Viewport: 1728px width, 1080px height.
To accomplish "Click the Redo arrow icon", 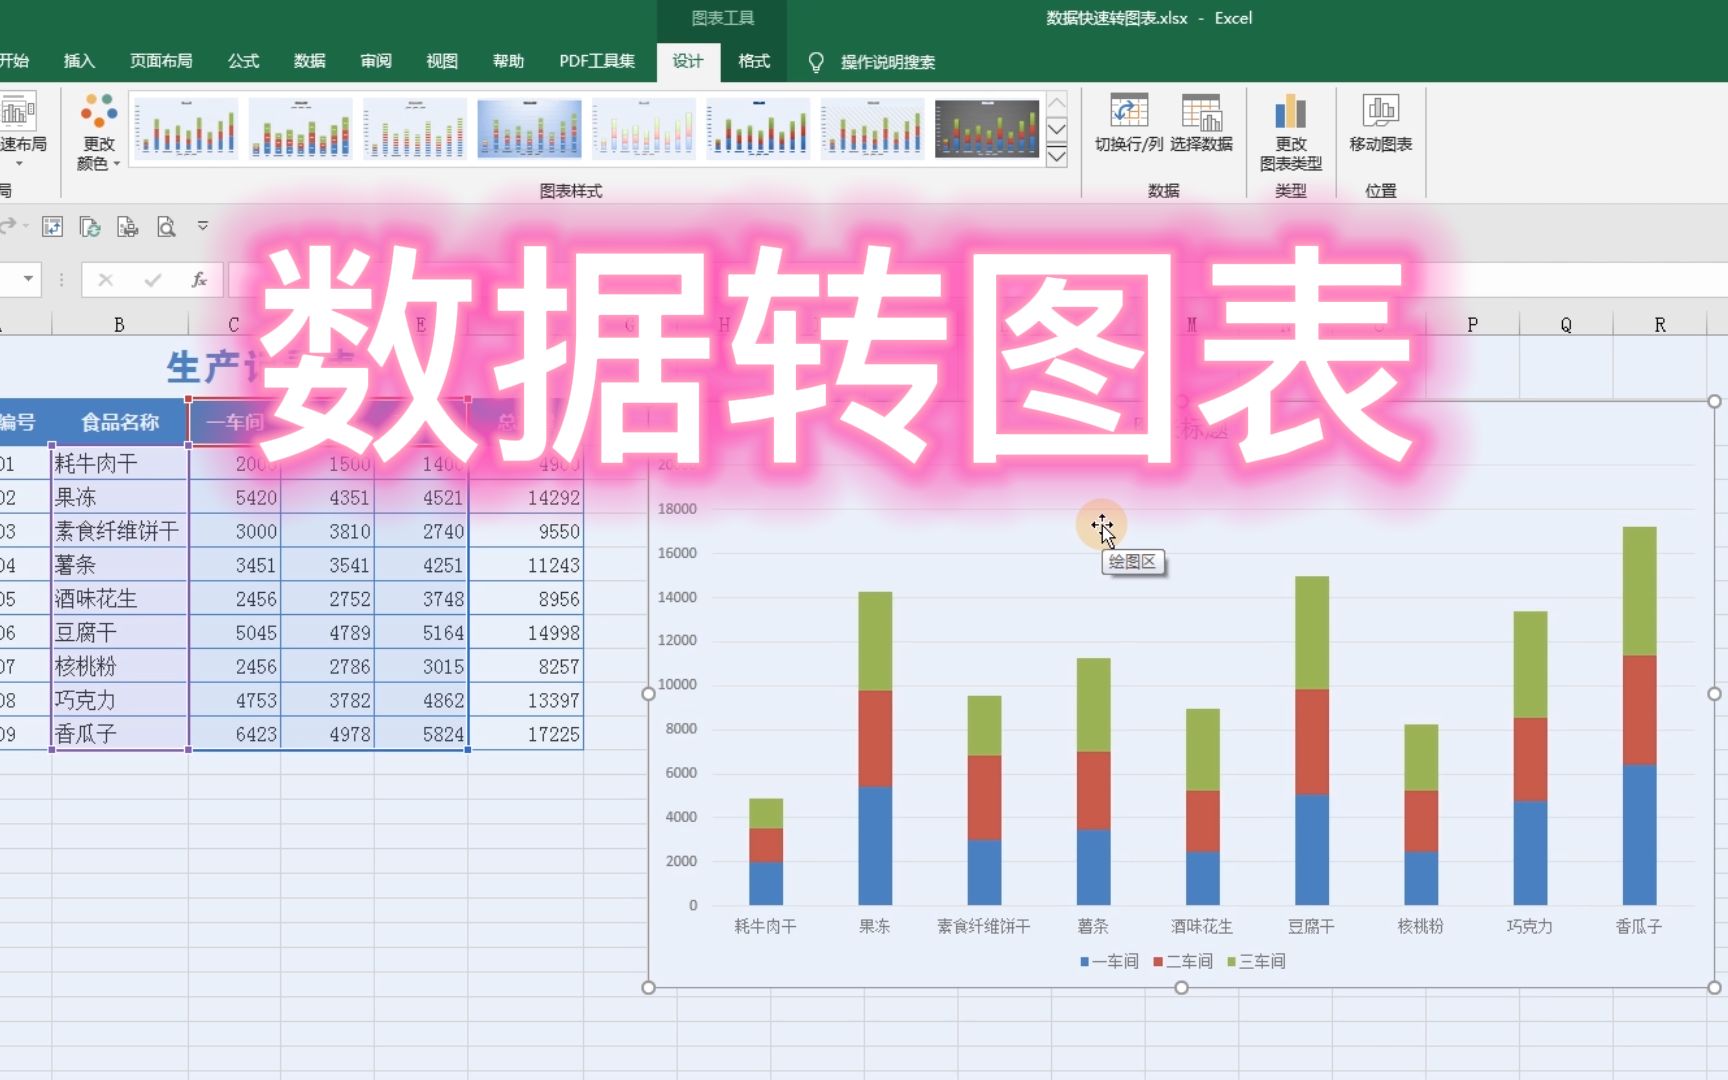I will (8, 227).
